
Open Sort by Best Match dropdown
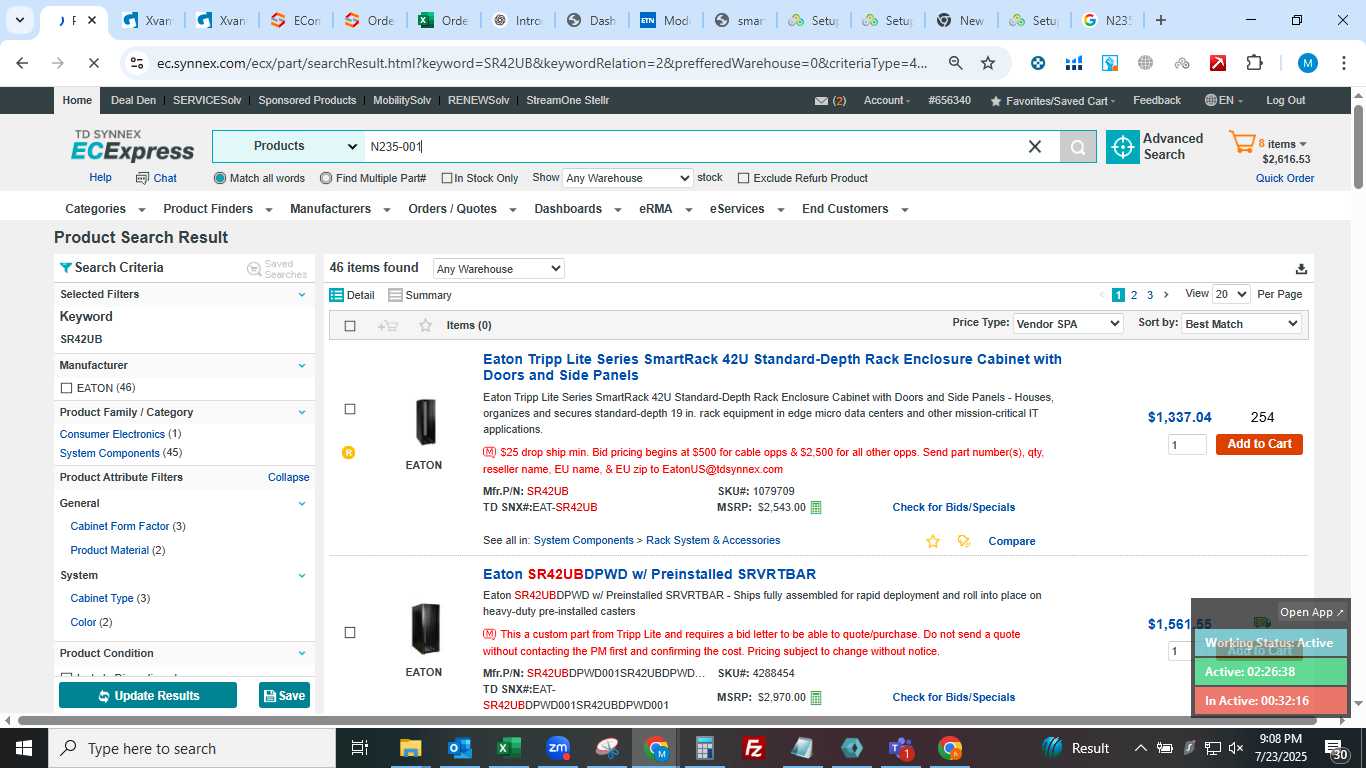click(x=1241, y=324)
